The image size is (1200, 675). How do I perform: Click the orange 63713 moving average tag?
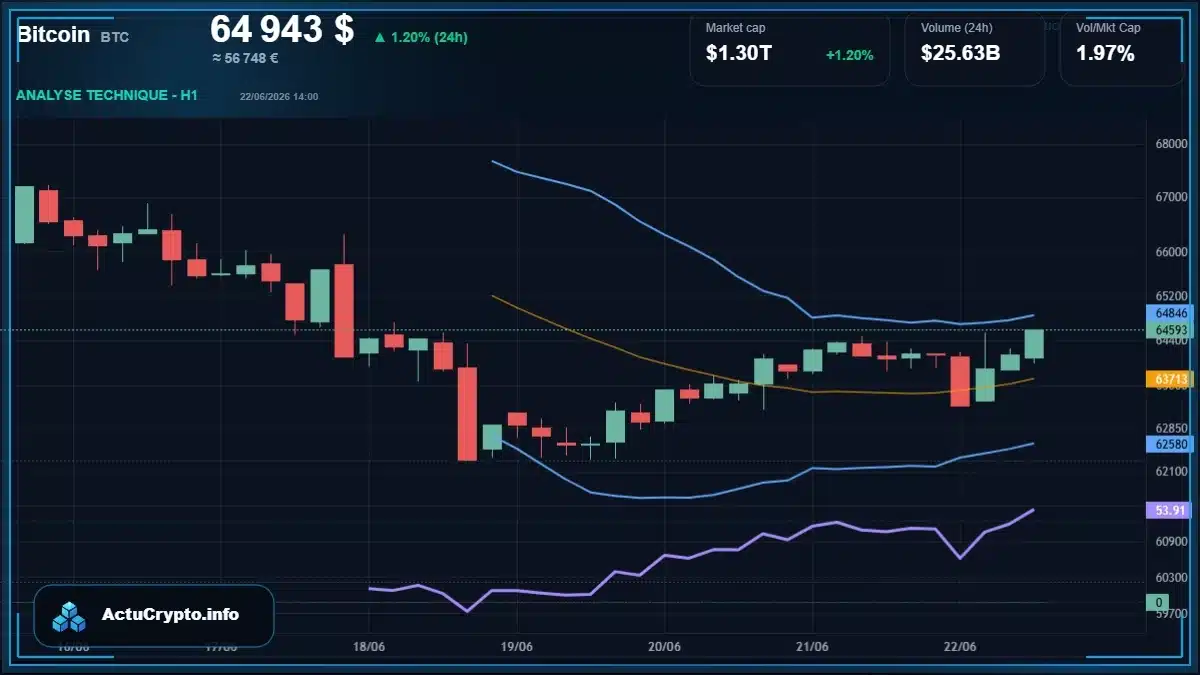coord(1170,379)
